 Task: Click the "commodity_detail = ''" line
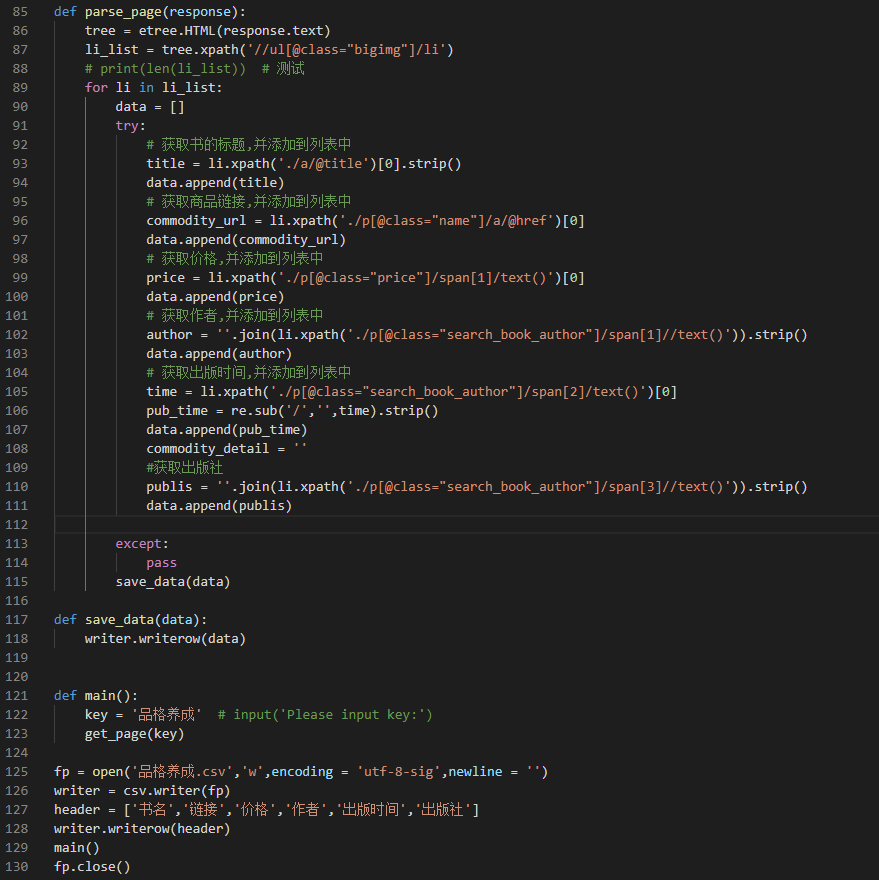pyautogui.click(x=227, y=449)
